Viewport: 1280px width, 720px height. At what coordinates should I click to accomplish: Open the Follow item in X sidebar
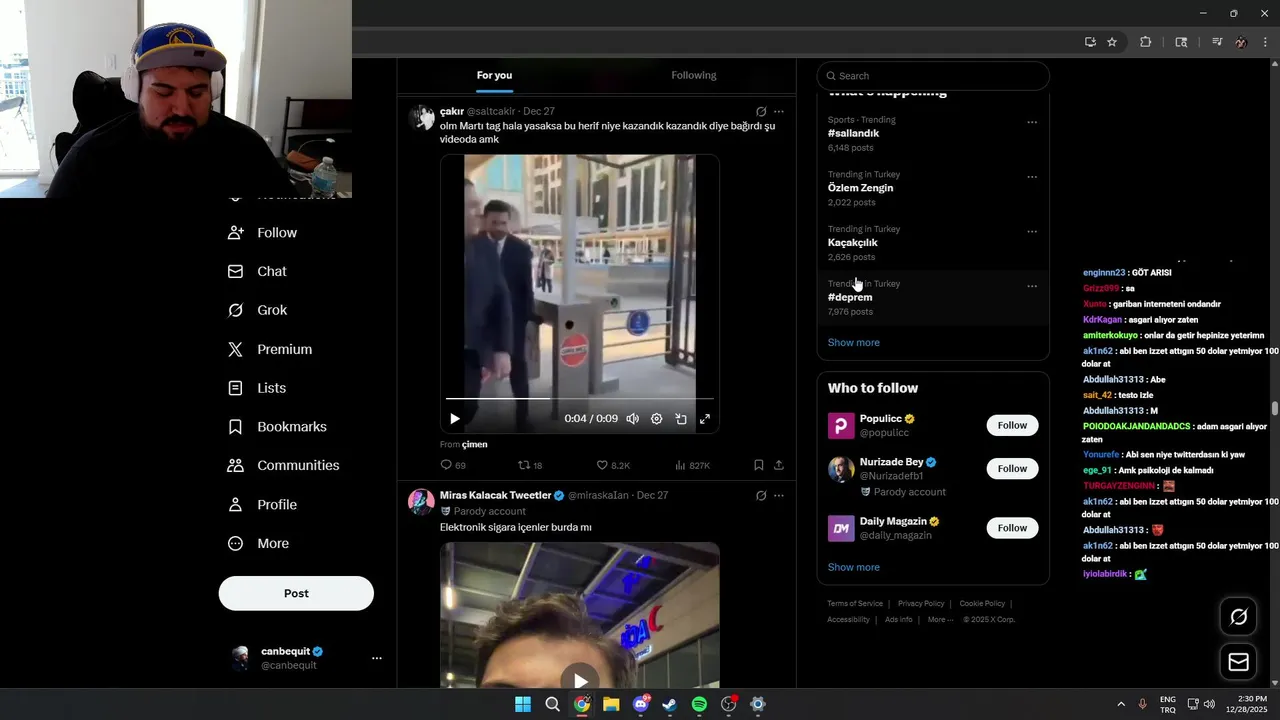263,233
